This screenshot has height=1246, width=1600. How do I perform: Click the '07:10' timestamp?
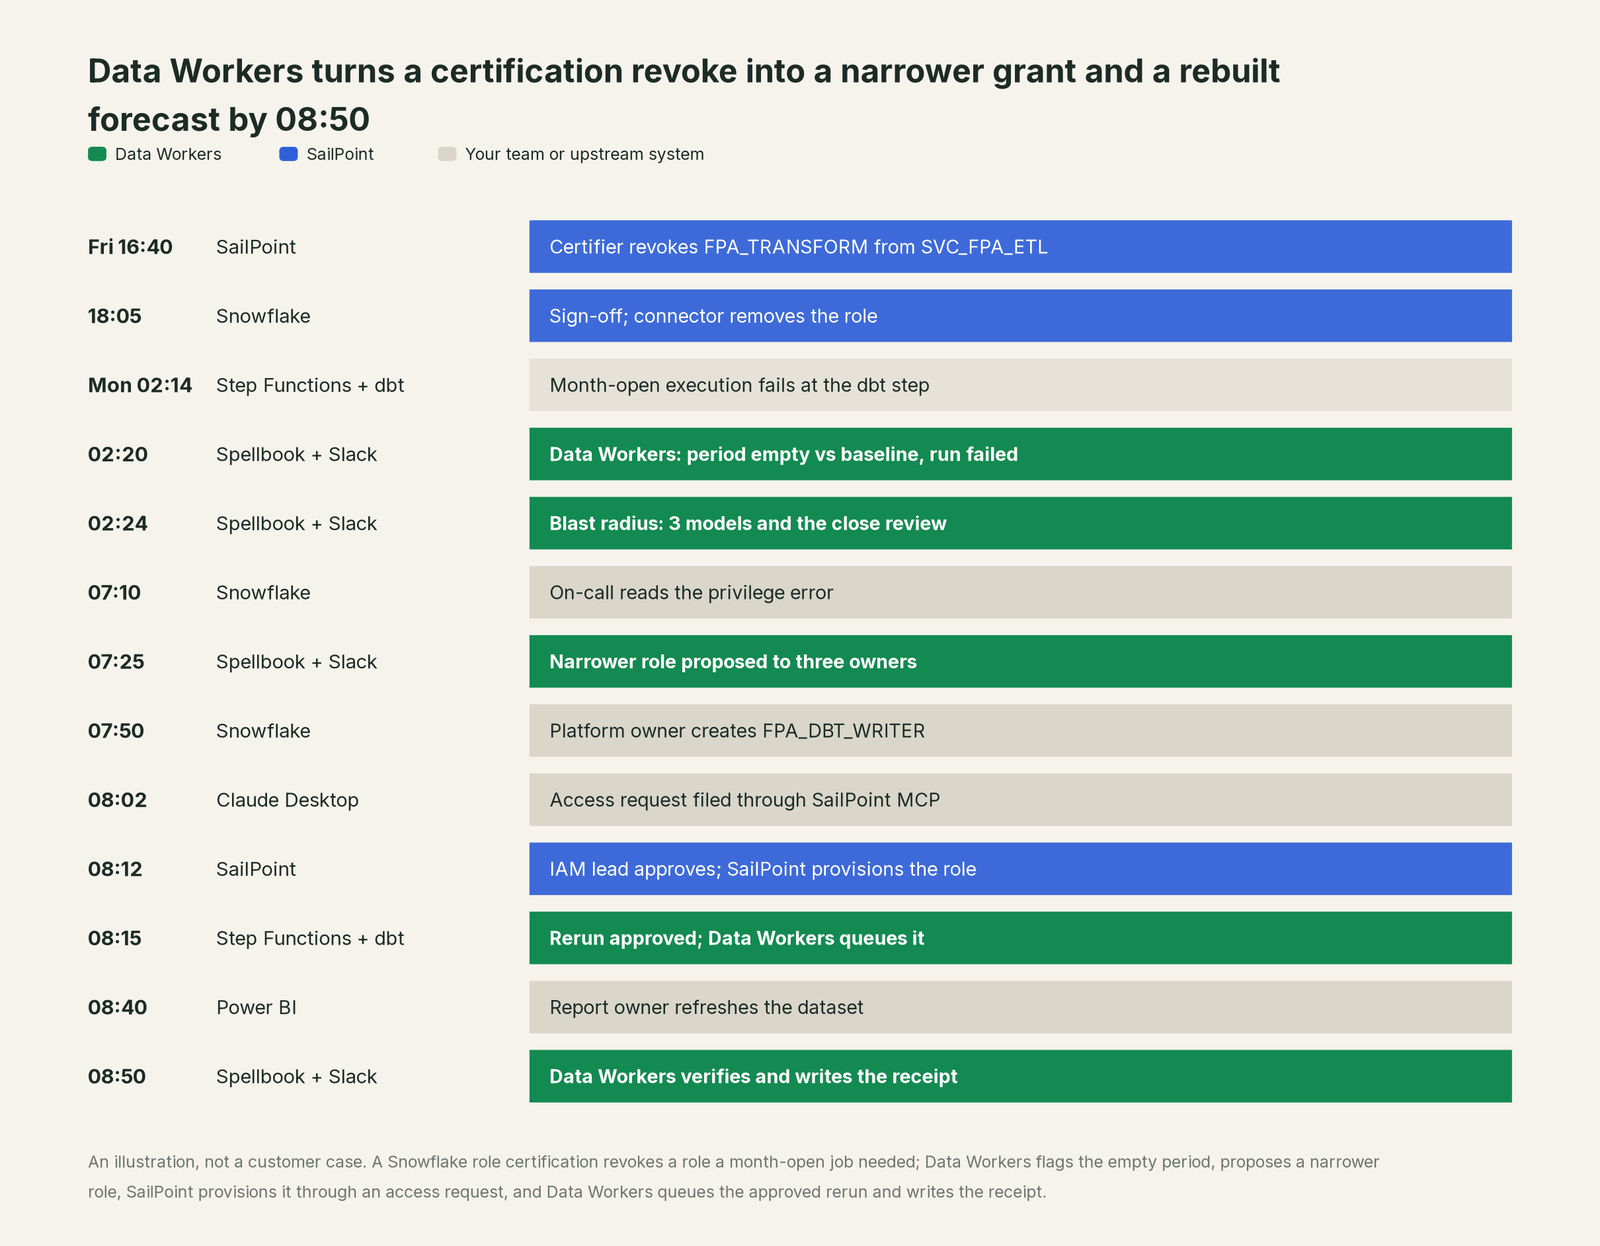115,592
